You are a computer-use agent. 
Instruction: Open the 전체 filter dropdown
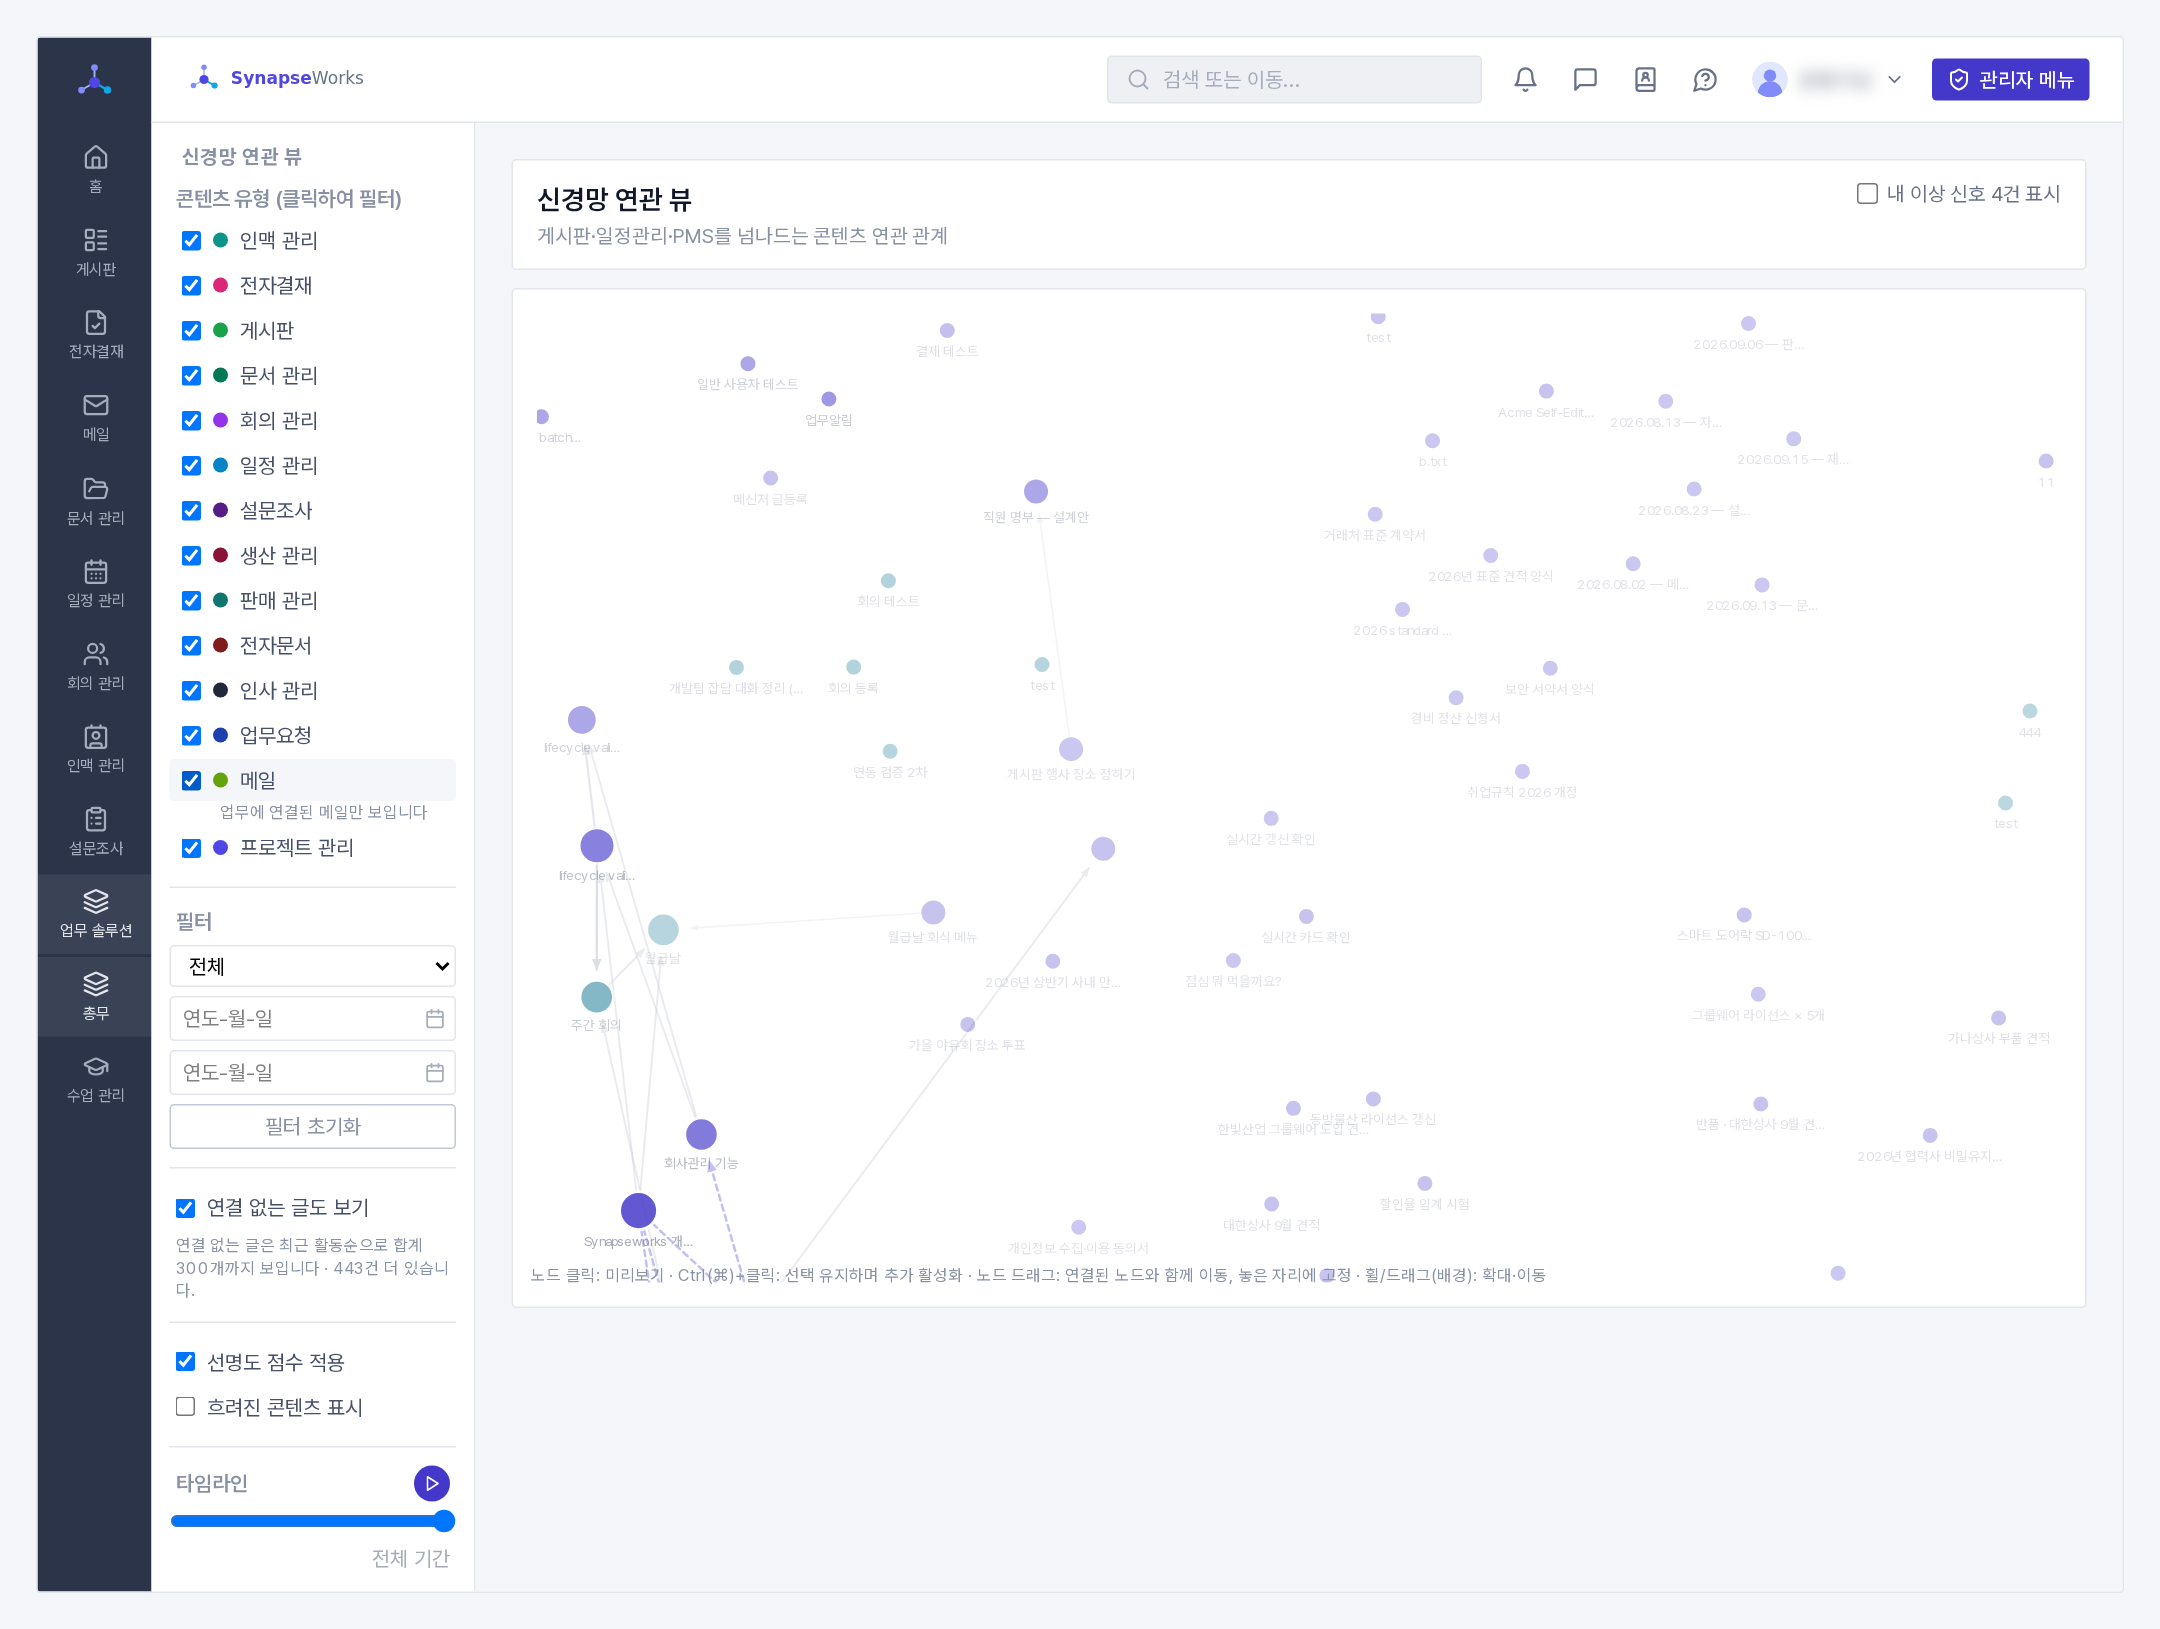[x=313, y=966]
